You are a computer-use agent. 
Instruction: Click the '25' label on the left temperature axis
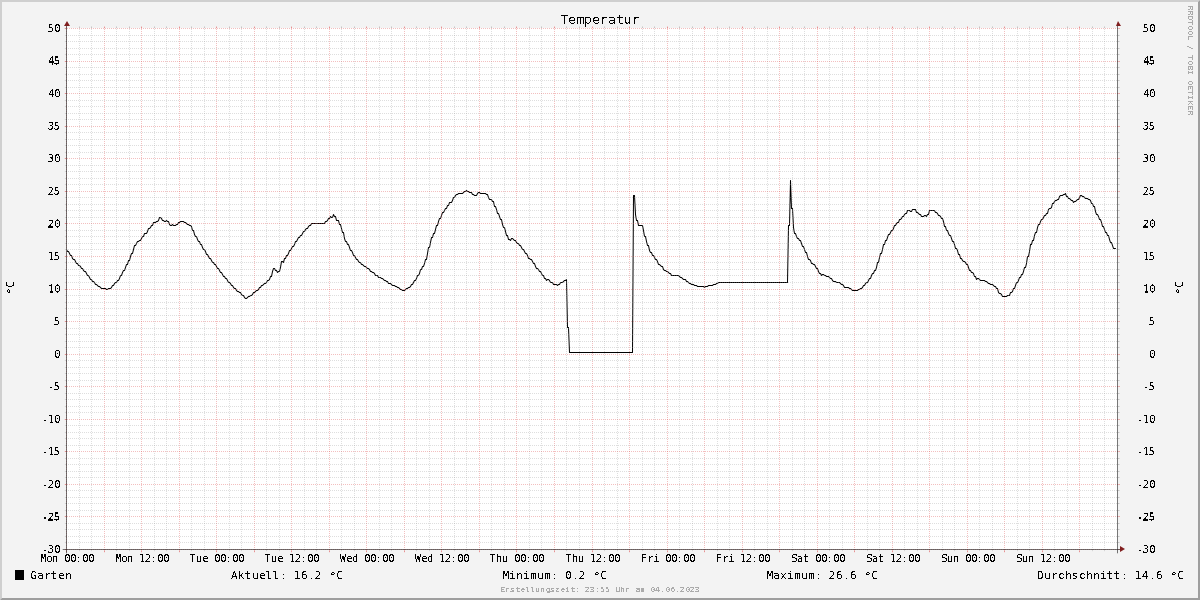pyautogui.click(x=54, y=191)
